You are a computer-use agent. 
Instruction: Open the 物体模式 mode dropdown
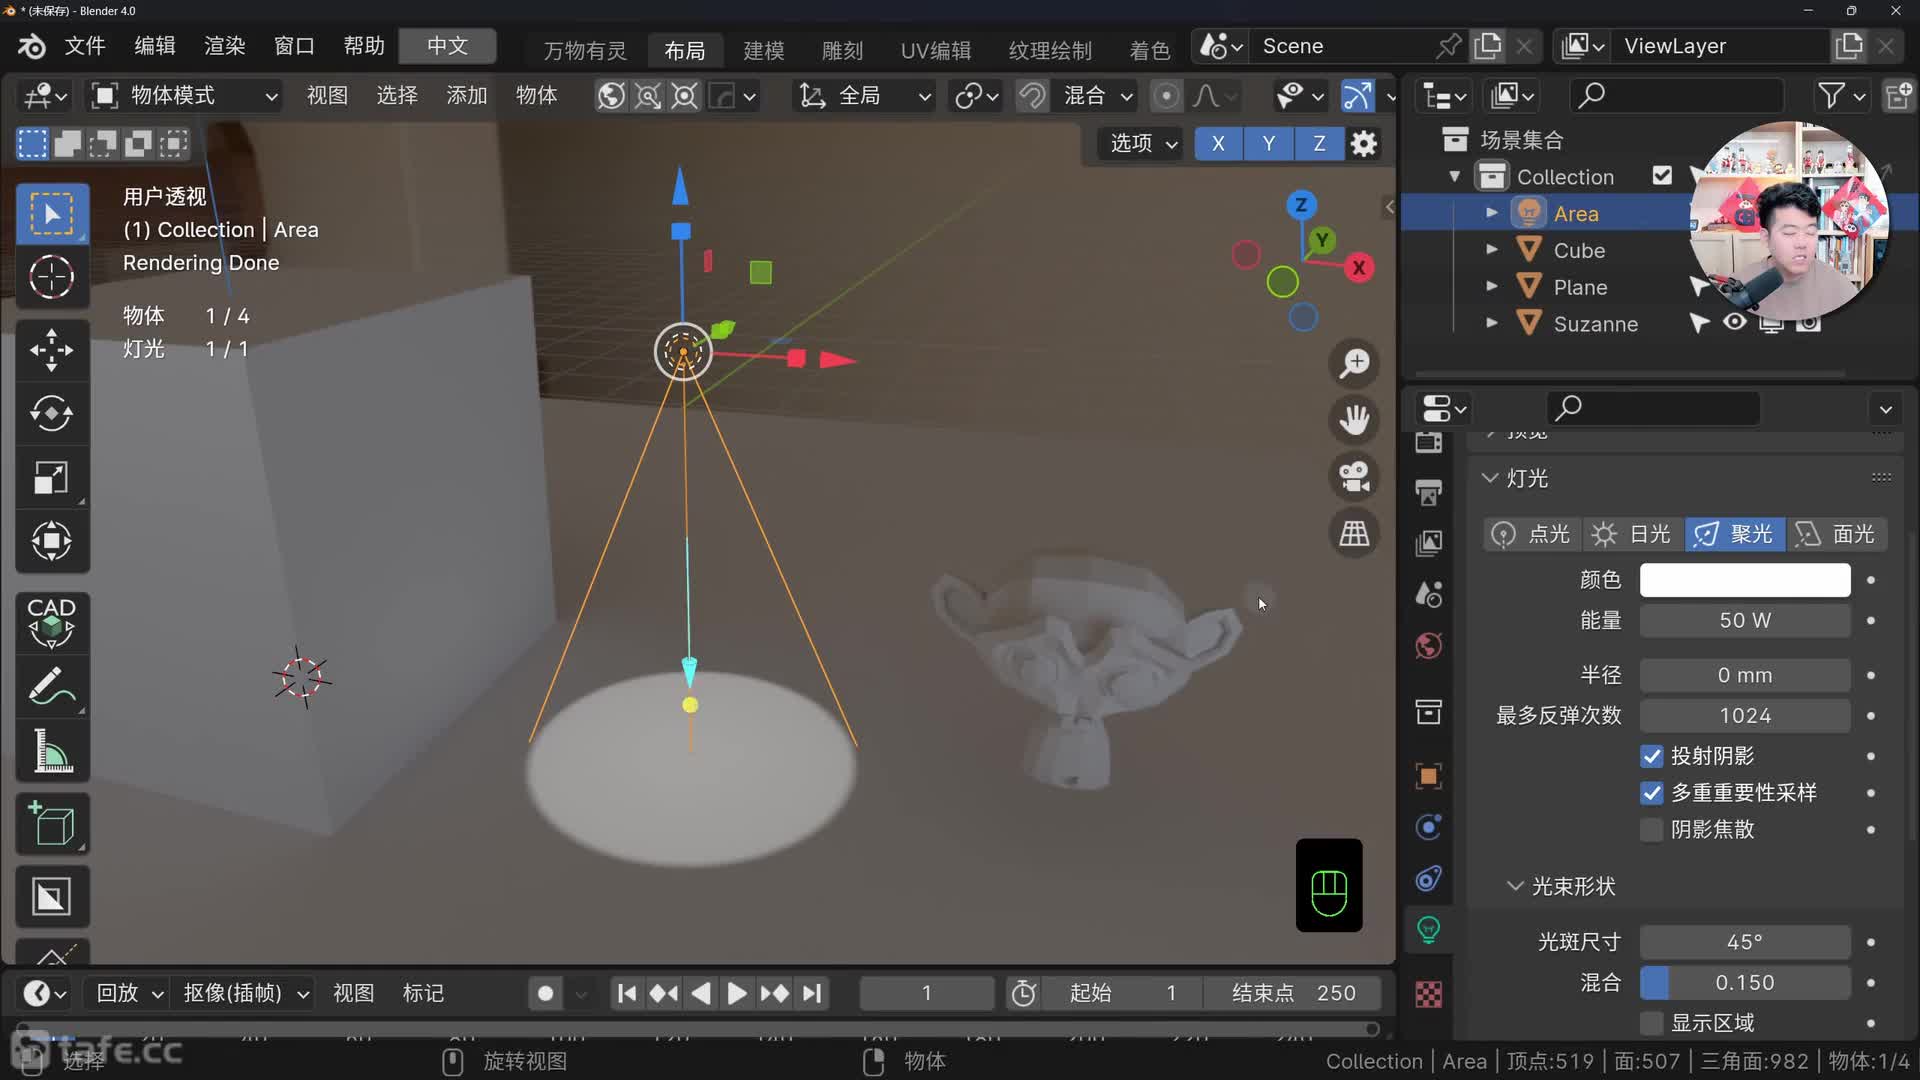[184, 96]
